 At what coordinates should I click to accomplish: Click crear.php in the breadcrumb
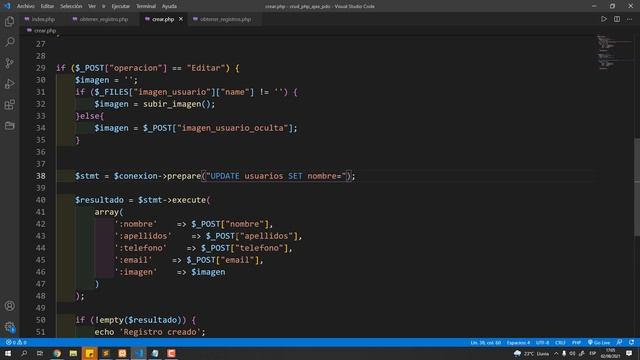click(44, 31)
